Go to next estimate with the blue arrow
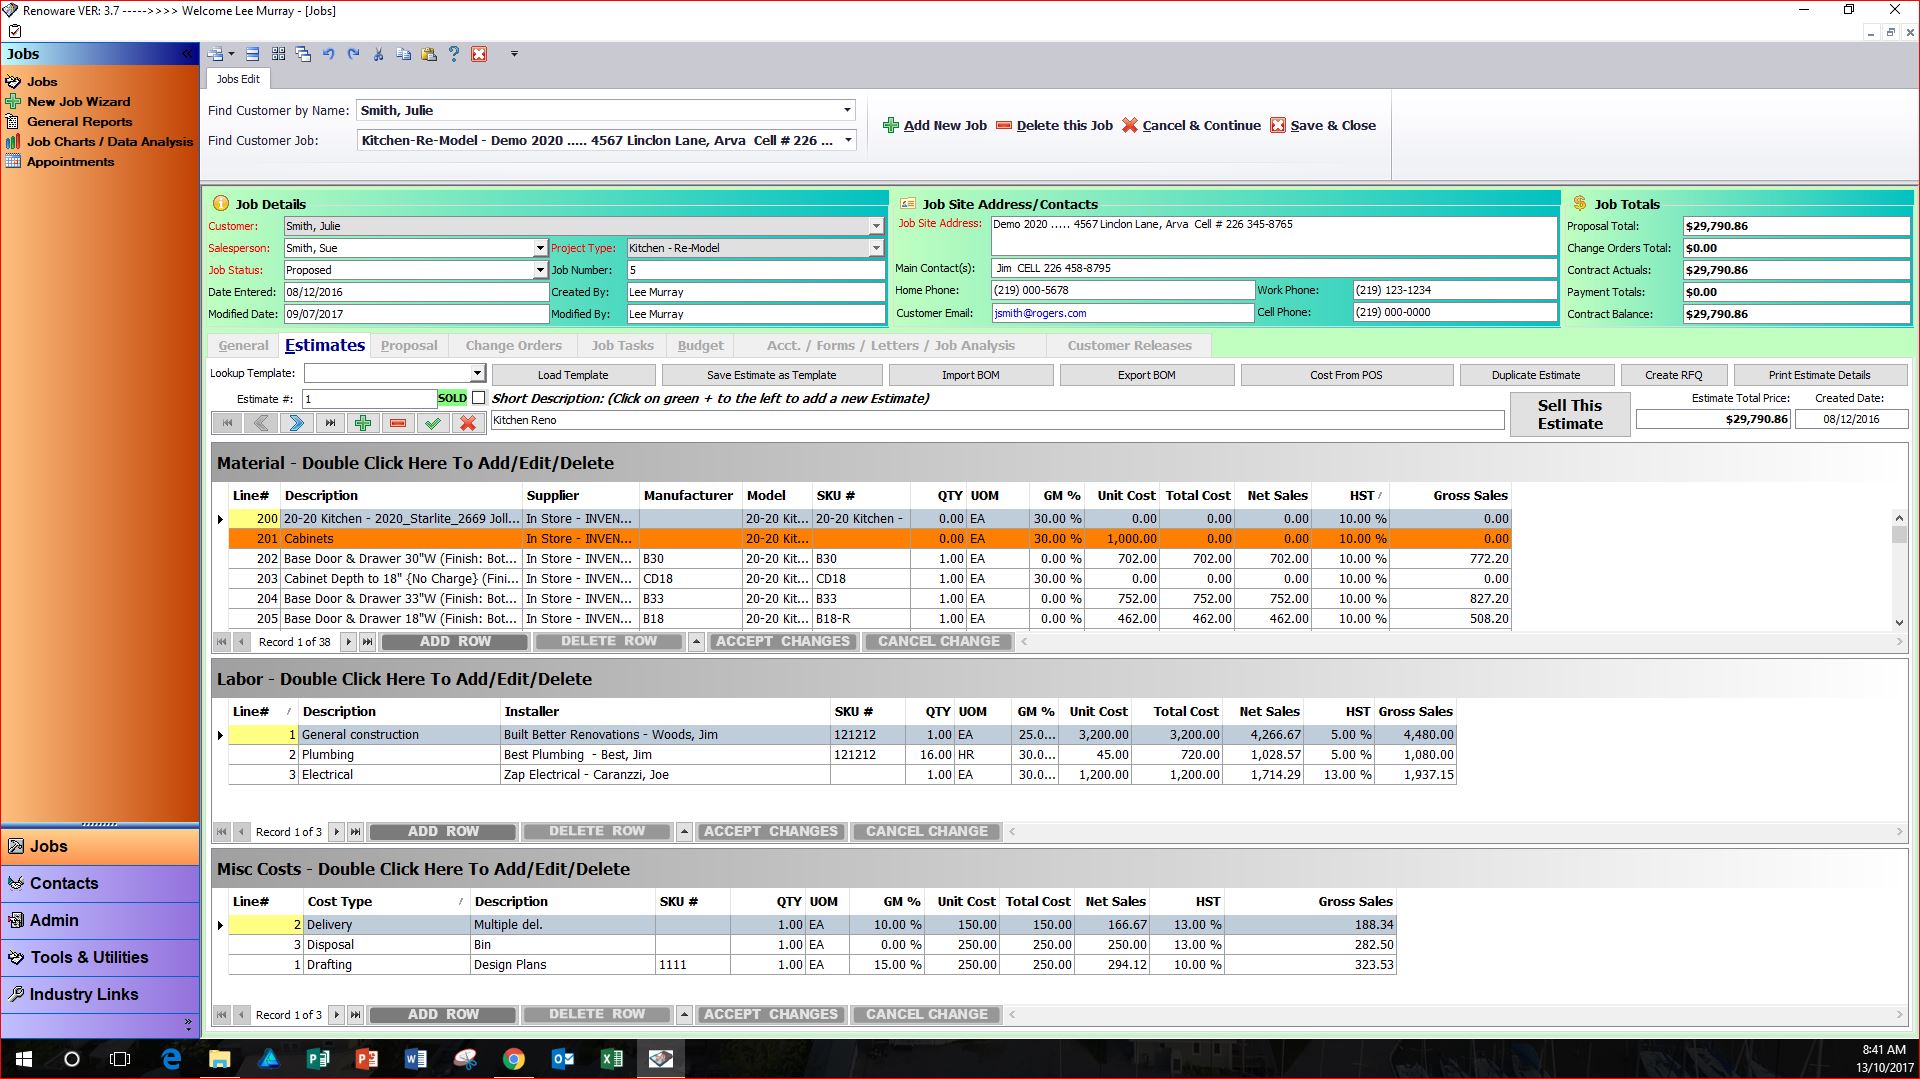1920x1079 pixels. coord(296,423)
